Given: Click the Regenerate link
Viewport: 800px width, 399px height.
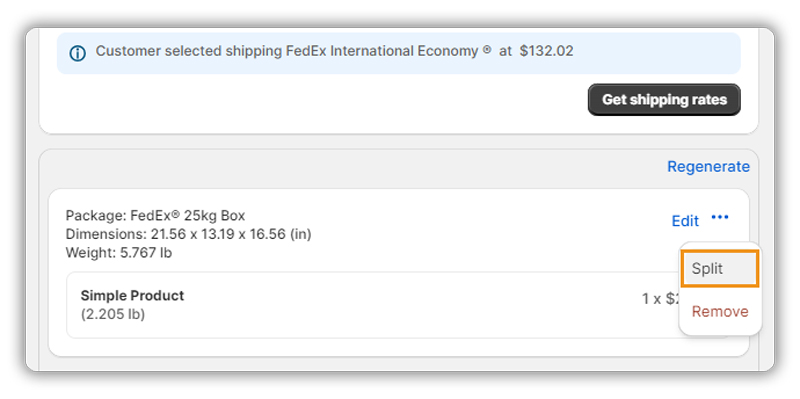Looking at the screenshot, I should click(x=708, y=167).
